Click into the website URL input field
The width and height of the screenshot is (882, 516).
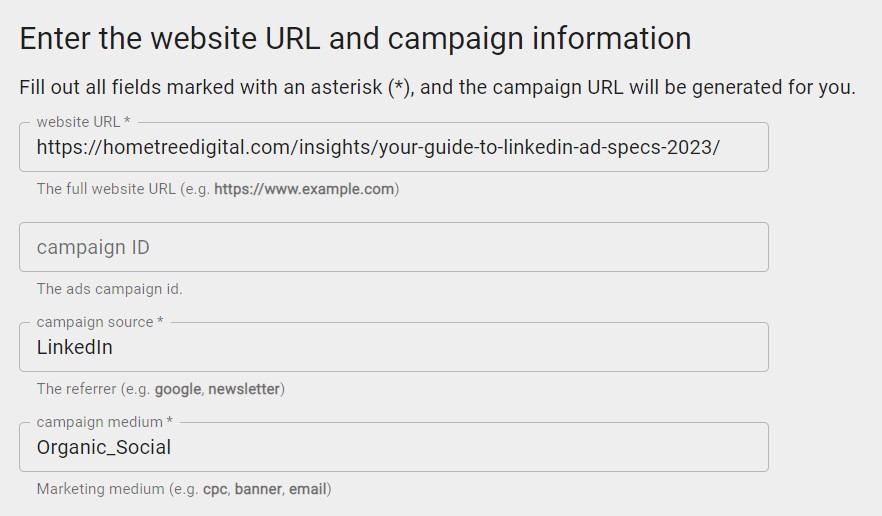point(394,147)
